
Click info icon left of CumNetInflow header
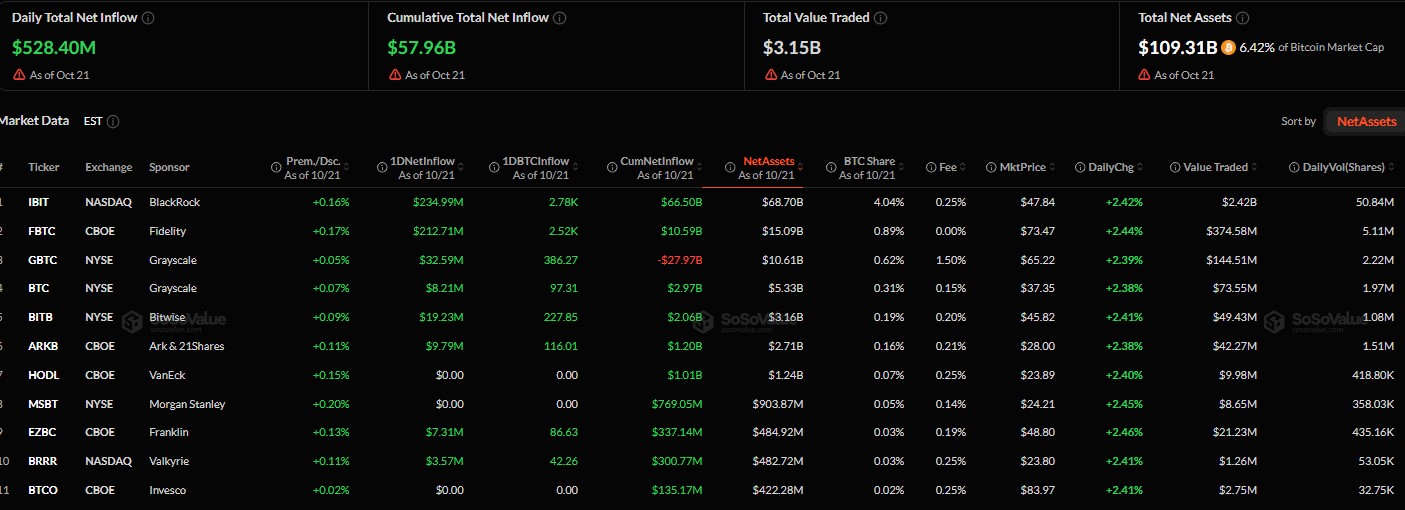(x=612, y=167)
